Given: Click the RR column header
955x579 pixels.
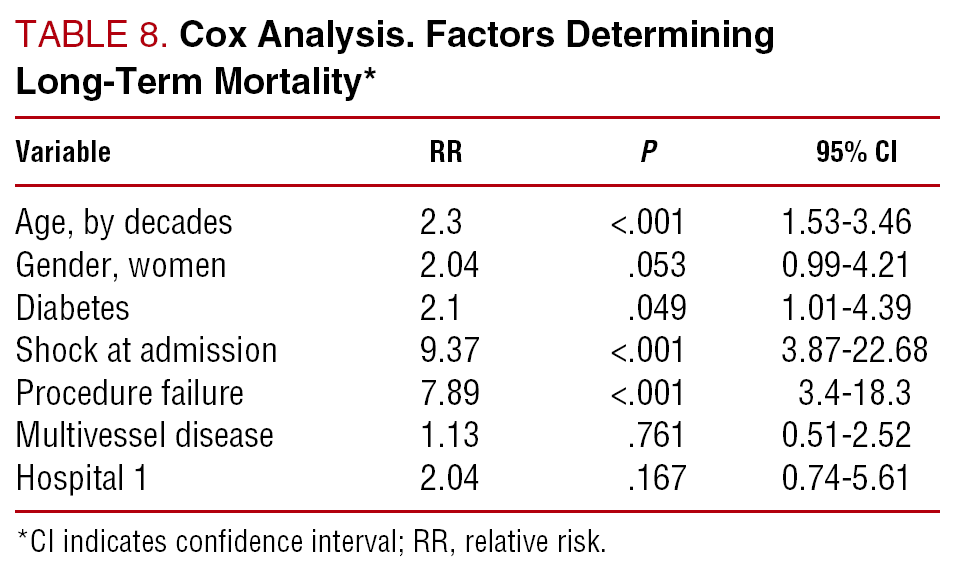Looking at the screenshot, I should tap(446, 153).
